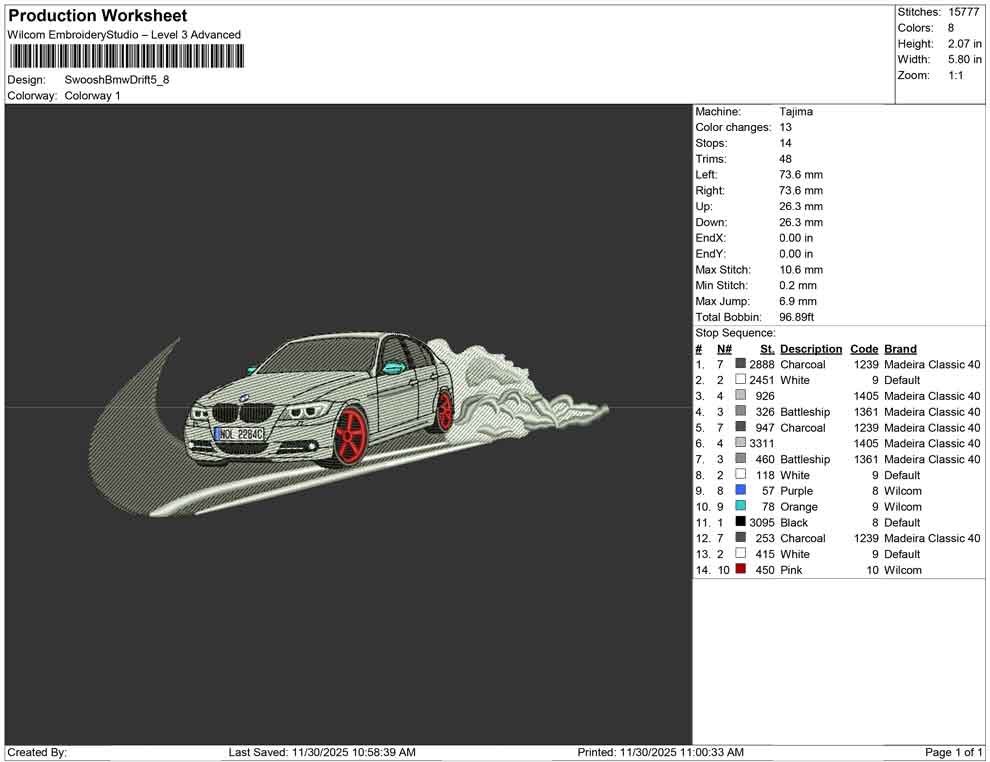
Task: Click the Page 1 of 1 label
Action: point(949,752)
